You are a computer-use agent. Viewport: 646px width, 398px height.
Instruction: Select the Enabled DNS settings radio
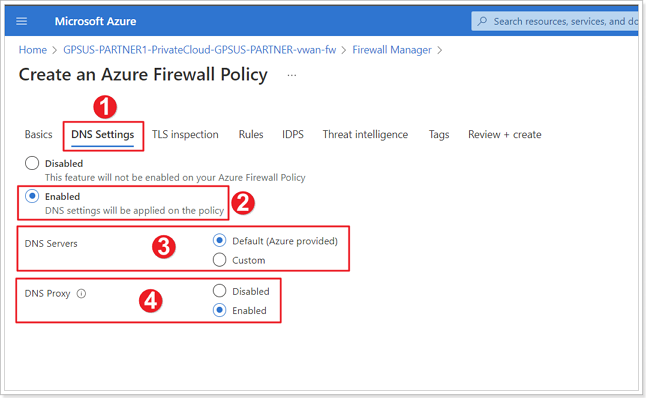click(x=32, y=196)
